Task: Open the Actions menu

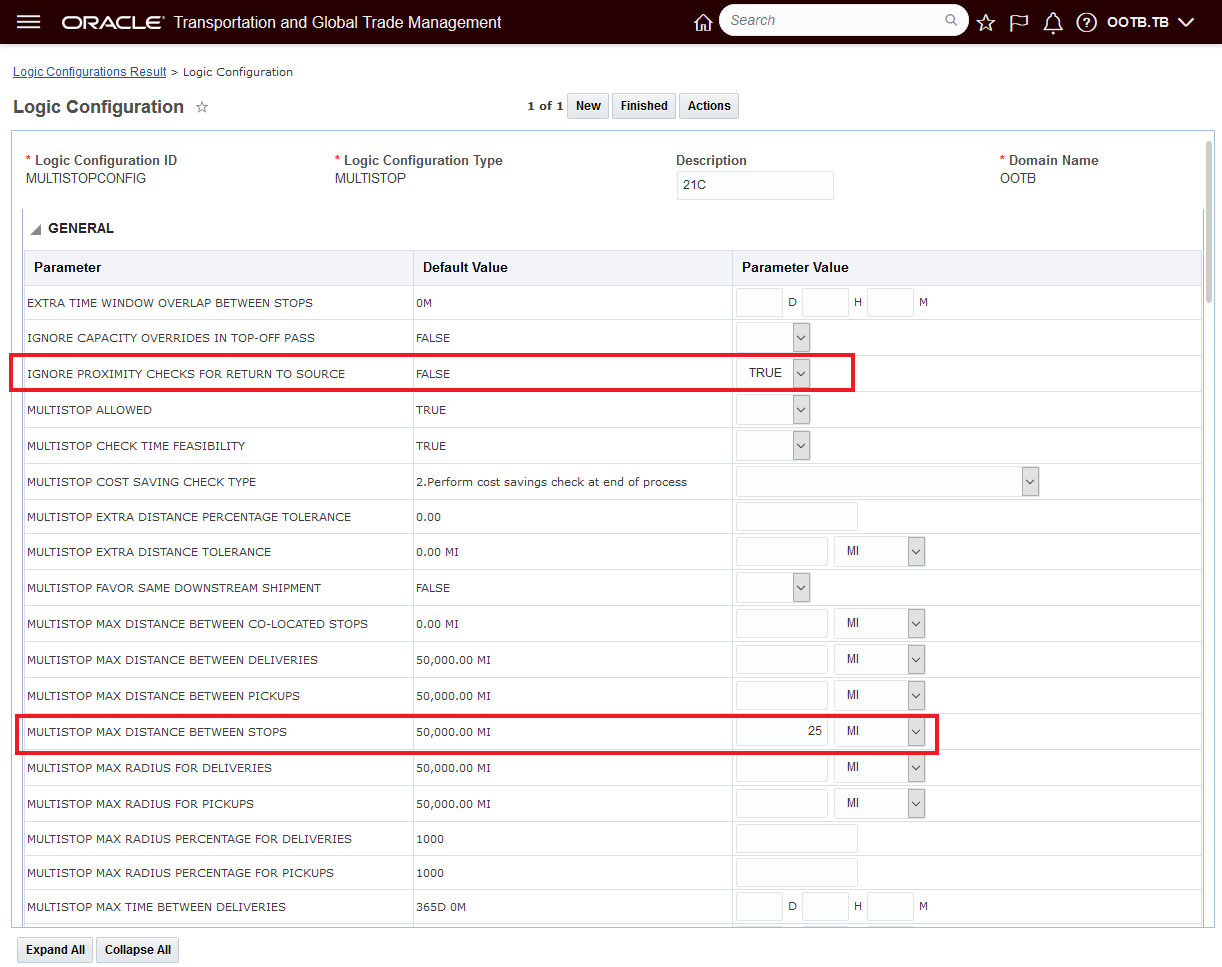Action: [709, 106]
